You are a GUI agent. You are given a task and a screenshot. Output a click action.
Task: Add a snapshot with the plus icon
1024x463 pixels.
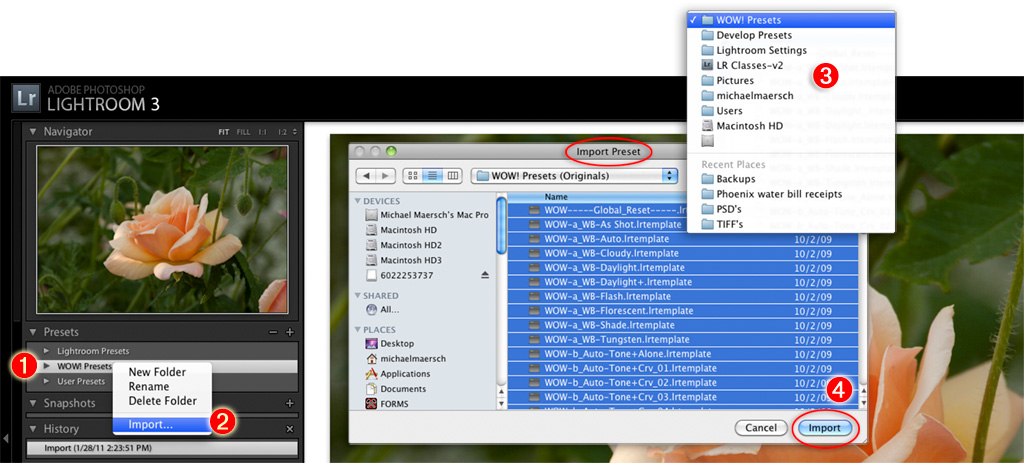pos(290,404)
